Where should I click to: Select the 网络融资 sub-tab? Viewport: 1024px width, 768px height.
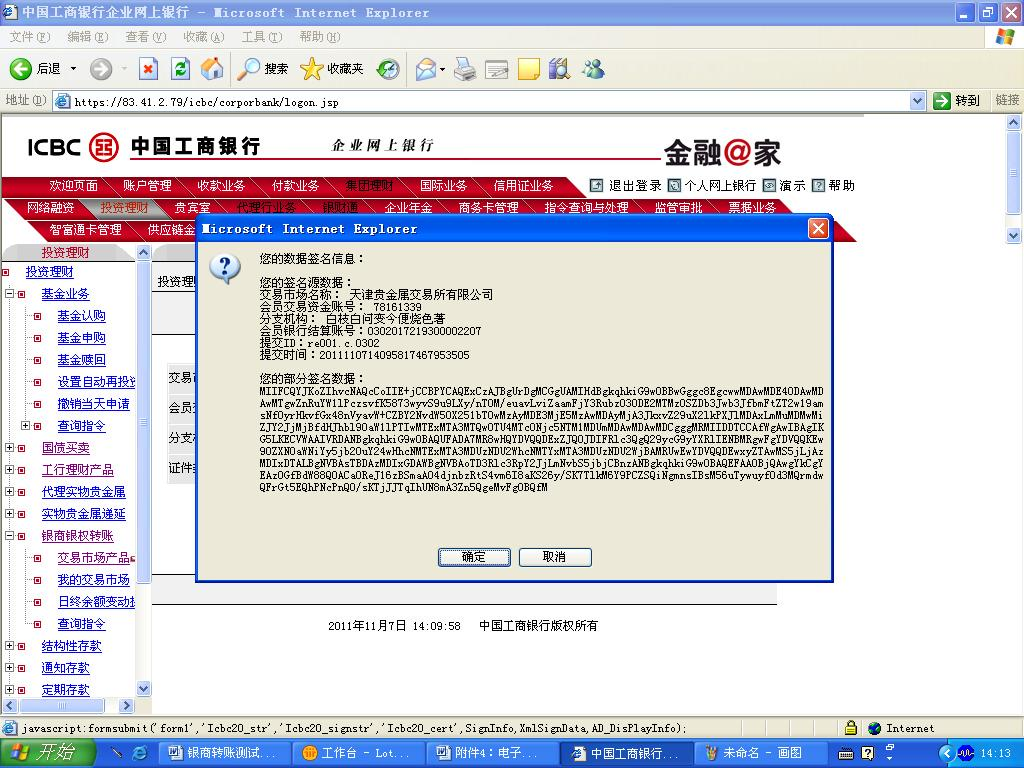coord(50,207)
